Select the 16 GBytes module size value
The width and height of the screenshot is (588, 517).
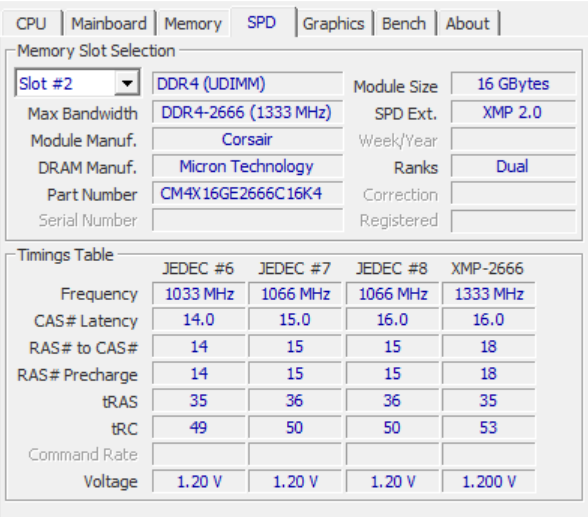513,84
